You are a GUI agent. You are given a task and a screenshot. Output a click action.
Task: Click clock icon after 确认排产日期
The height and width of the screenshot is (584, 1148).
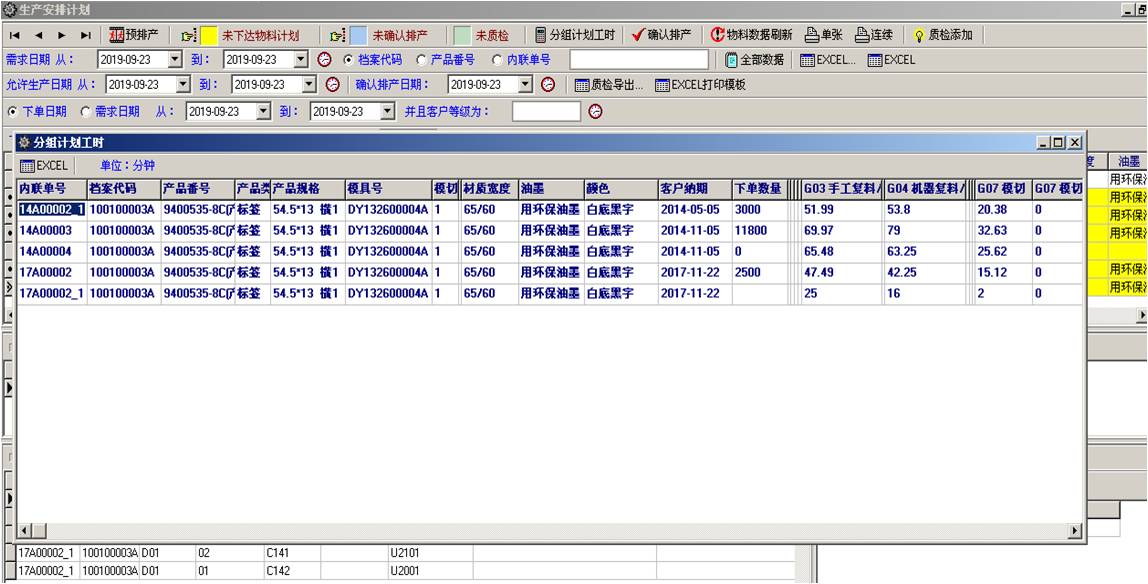coord(548,85)
